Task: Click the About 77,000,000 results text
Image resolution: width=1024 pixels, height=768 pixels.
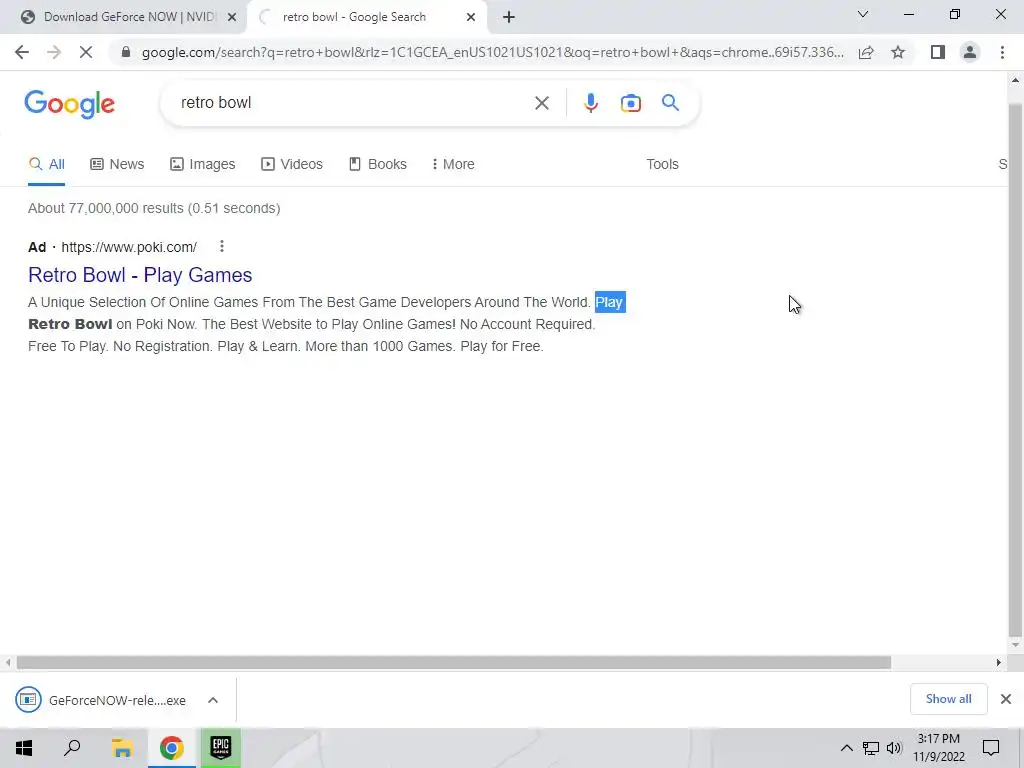Action: coord(154,208)
